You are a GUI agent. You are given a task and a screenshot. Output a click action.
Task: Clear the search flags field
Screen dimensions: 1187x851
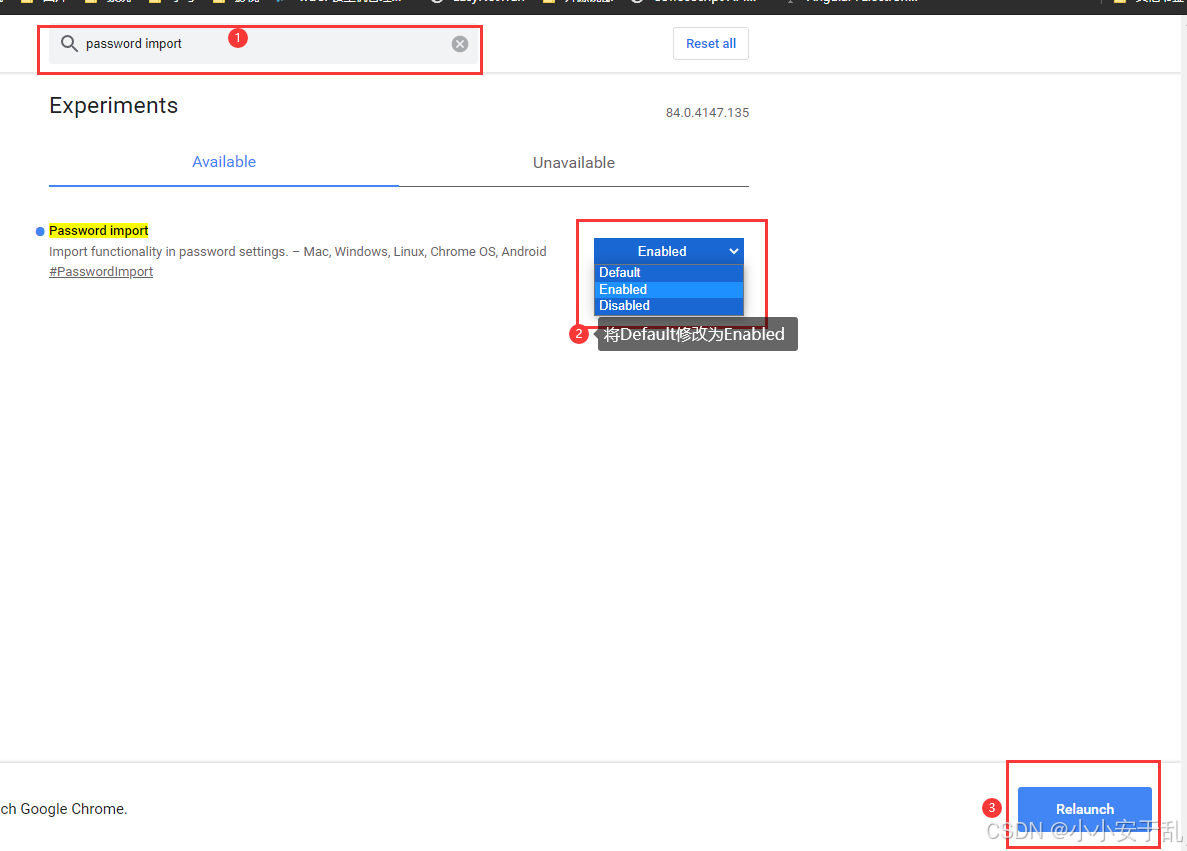coord(460,44)
